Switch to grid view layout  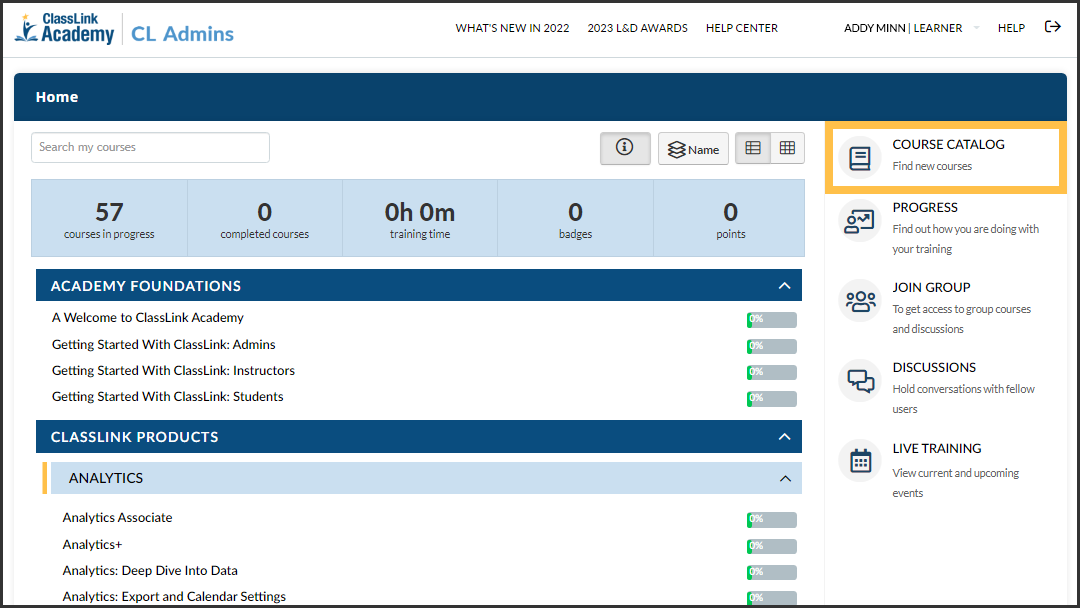click(787, 148)
